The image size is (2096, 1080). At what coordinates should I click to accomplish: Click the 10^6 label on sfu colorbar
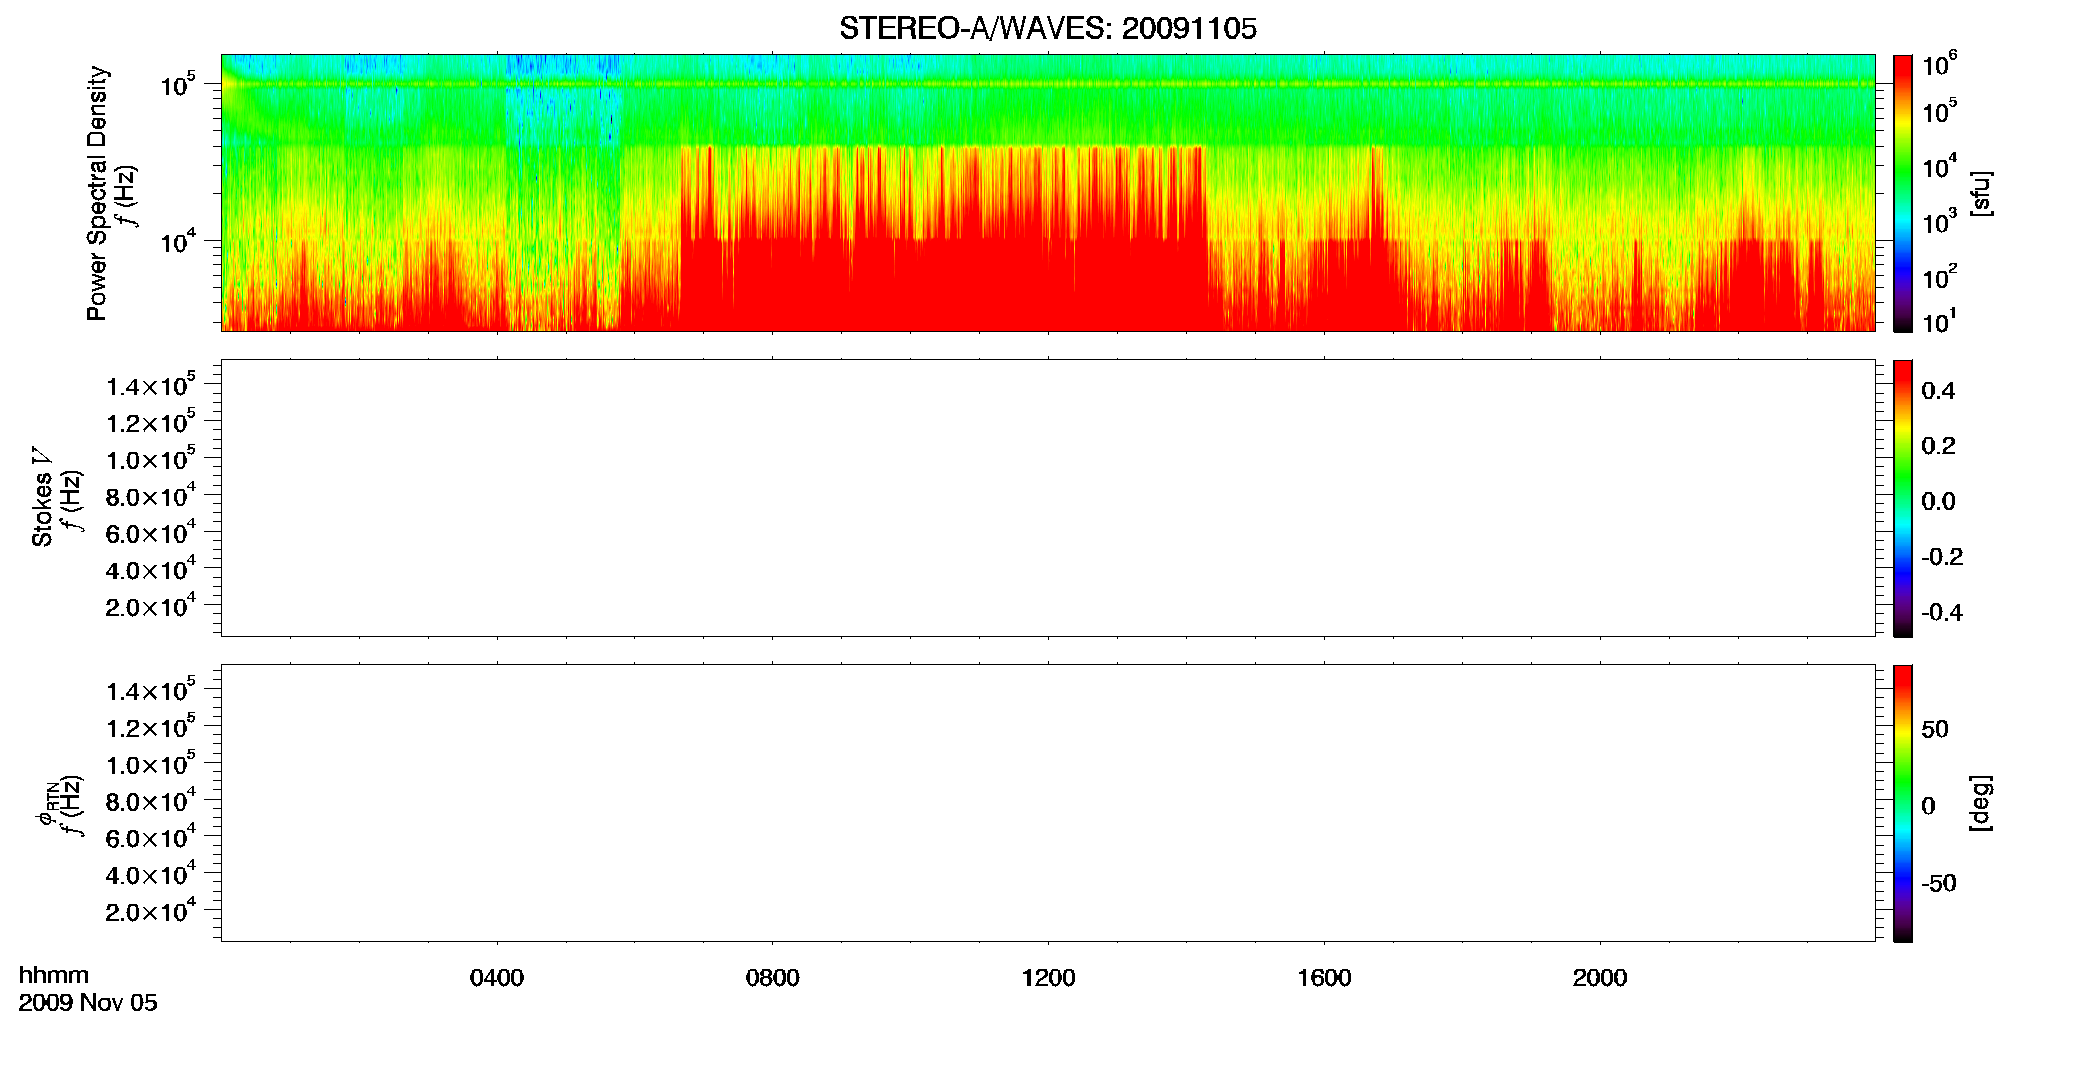tap(1940, 63)
